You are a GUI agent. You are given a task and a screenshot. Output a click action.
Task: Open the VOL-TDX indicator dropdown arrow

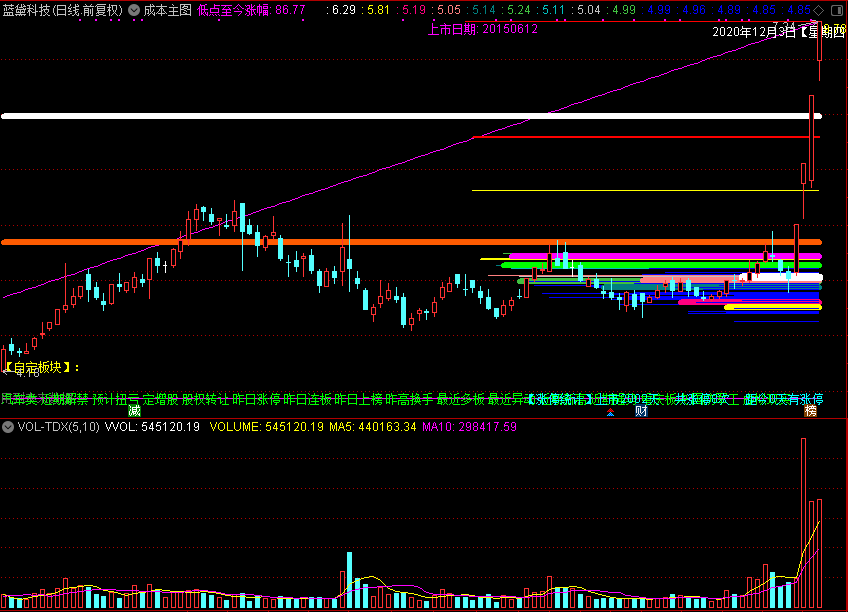(8, 427)
